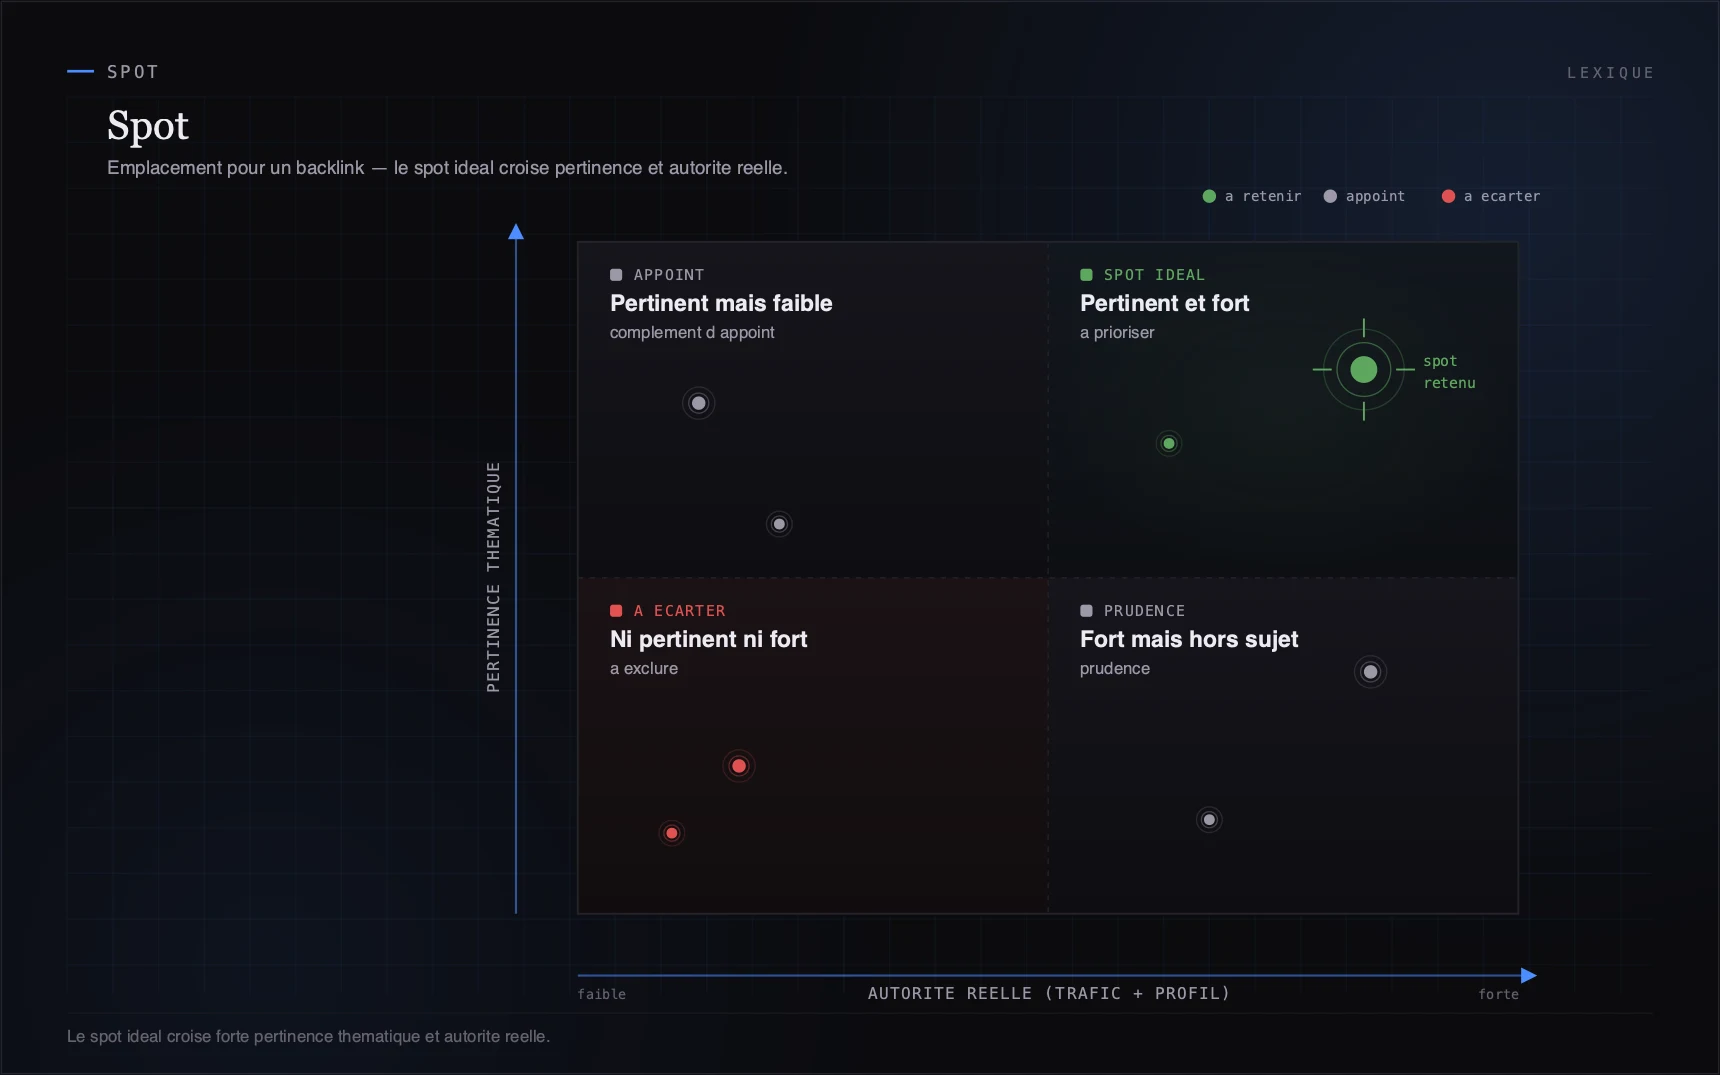Select the 'Ni pertinent ni fort' heading

[709, 639]
